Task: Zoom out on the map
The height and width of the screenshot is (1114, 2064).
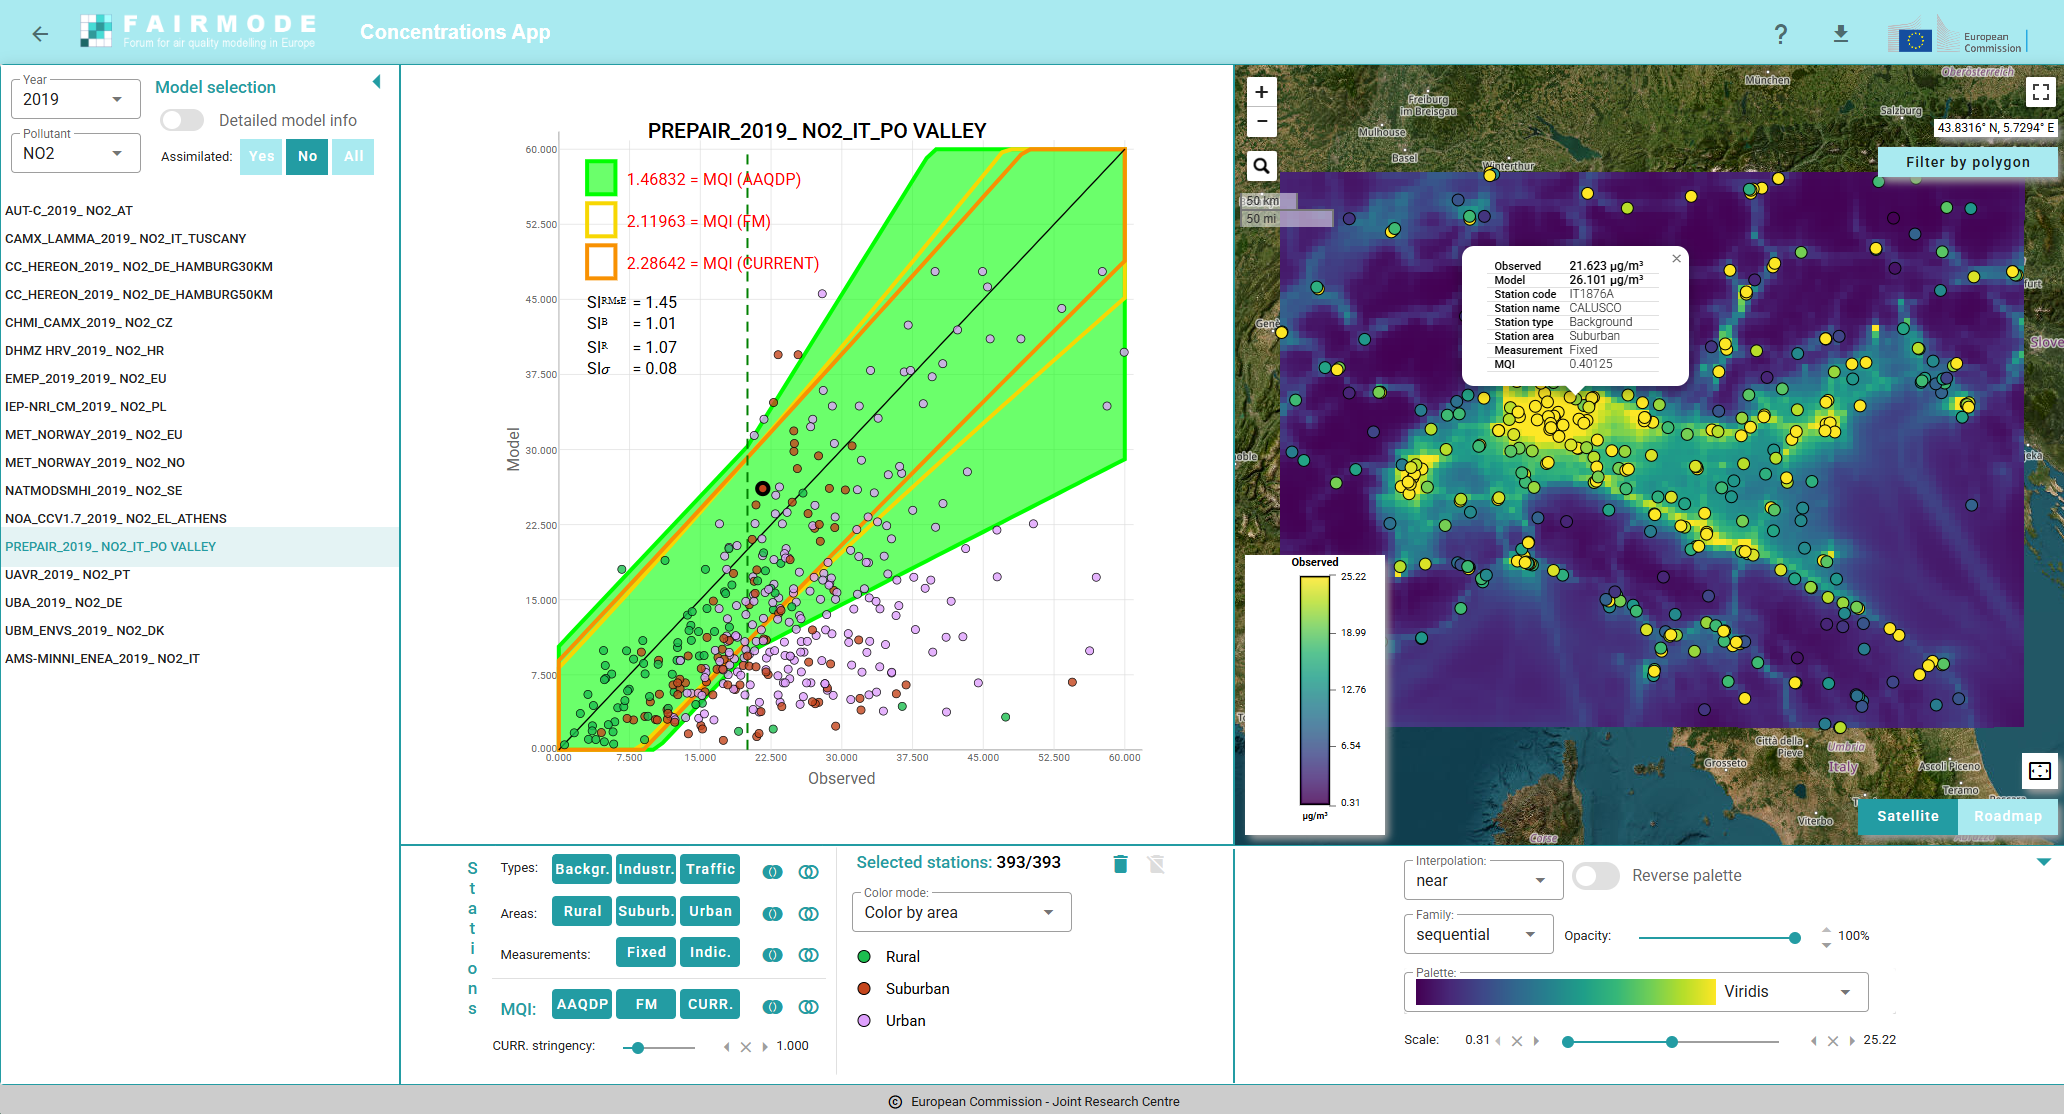Action: click(1262, 121)
